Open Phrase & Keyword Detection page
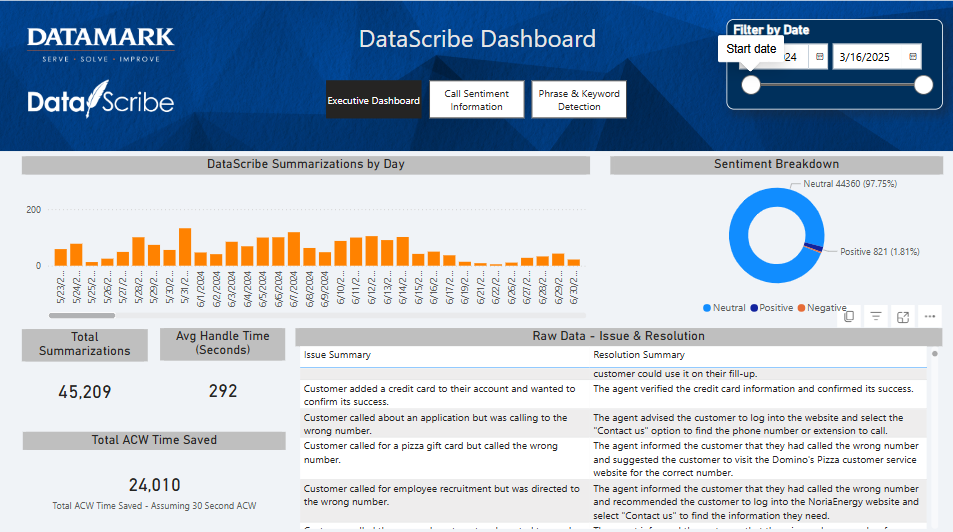953x532 pixels. click(579, 100)
